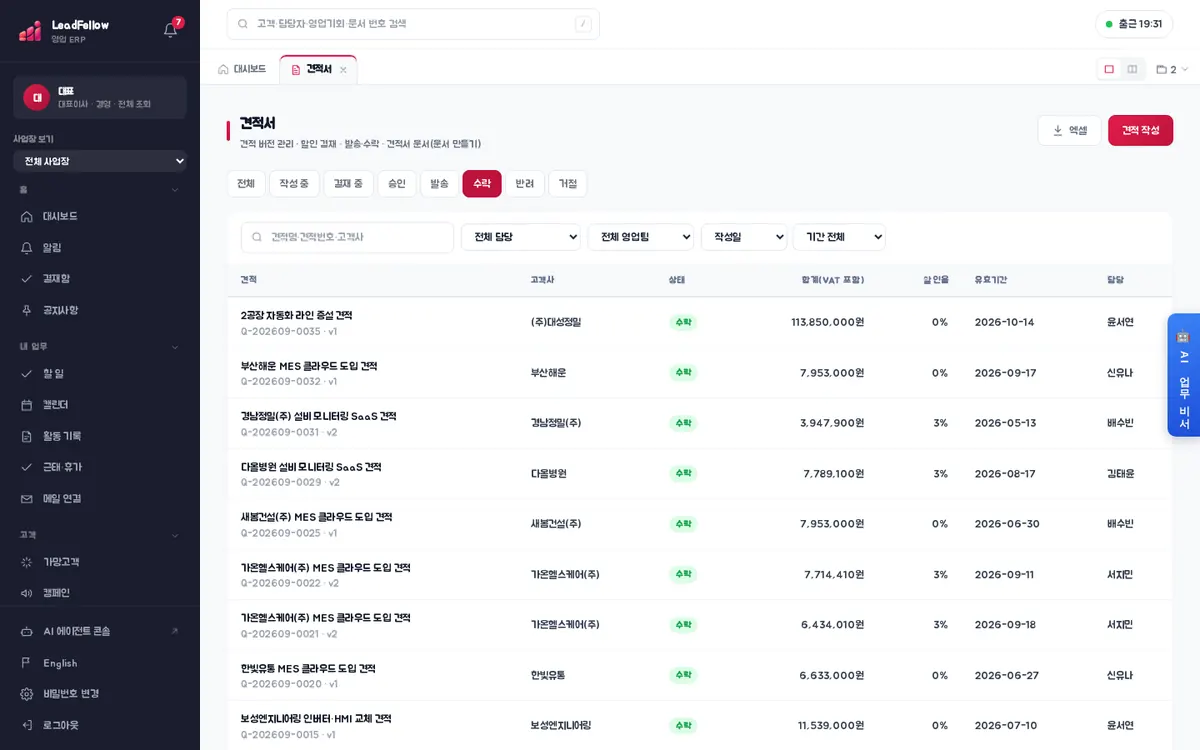Screen dimensions: 1200x750
Task: Open quote 2공장 자동화 라인 증설 견적
Action: (296, 316)
